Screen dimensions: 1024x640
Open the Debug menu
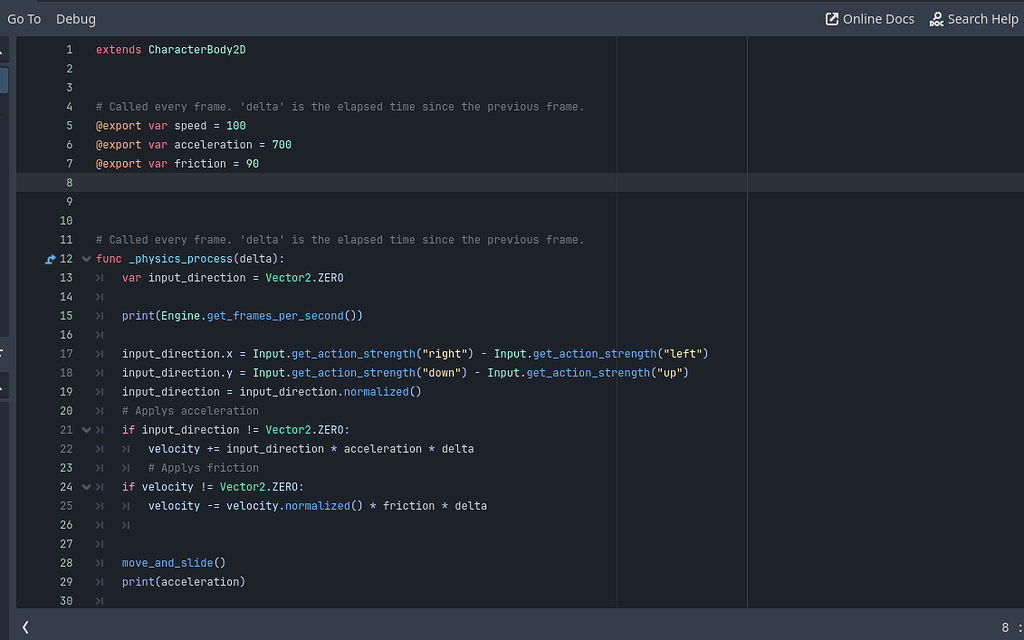coord(76,19)
